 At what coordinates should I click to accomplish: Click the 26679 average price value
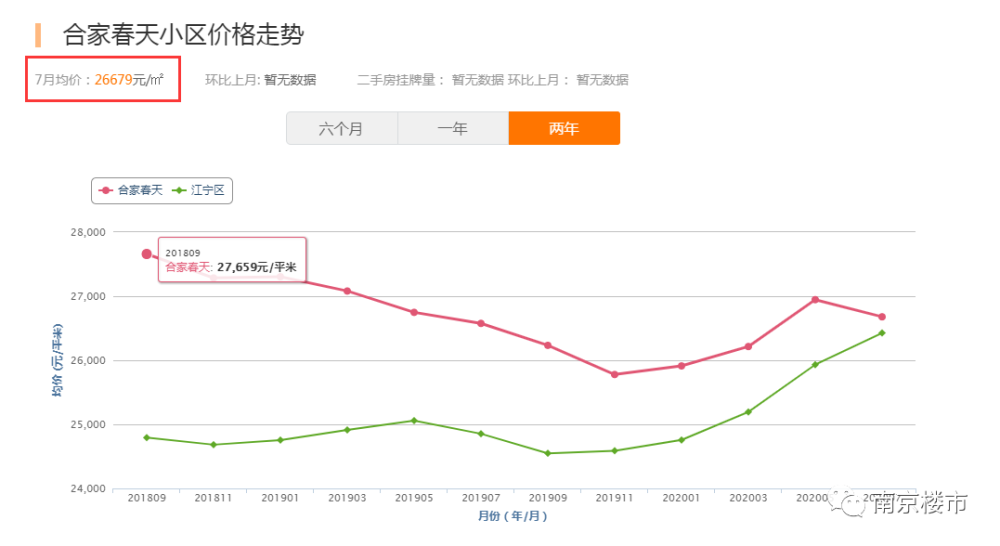pos(113,80)
